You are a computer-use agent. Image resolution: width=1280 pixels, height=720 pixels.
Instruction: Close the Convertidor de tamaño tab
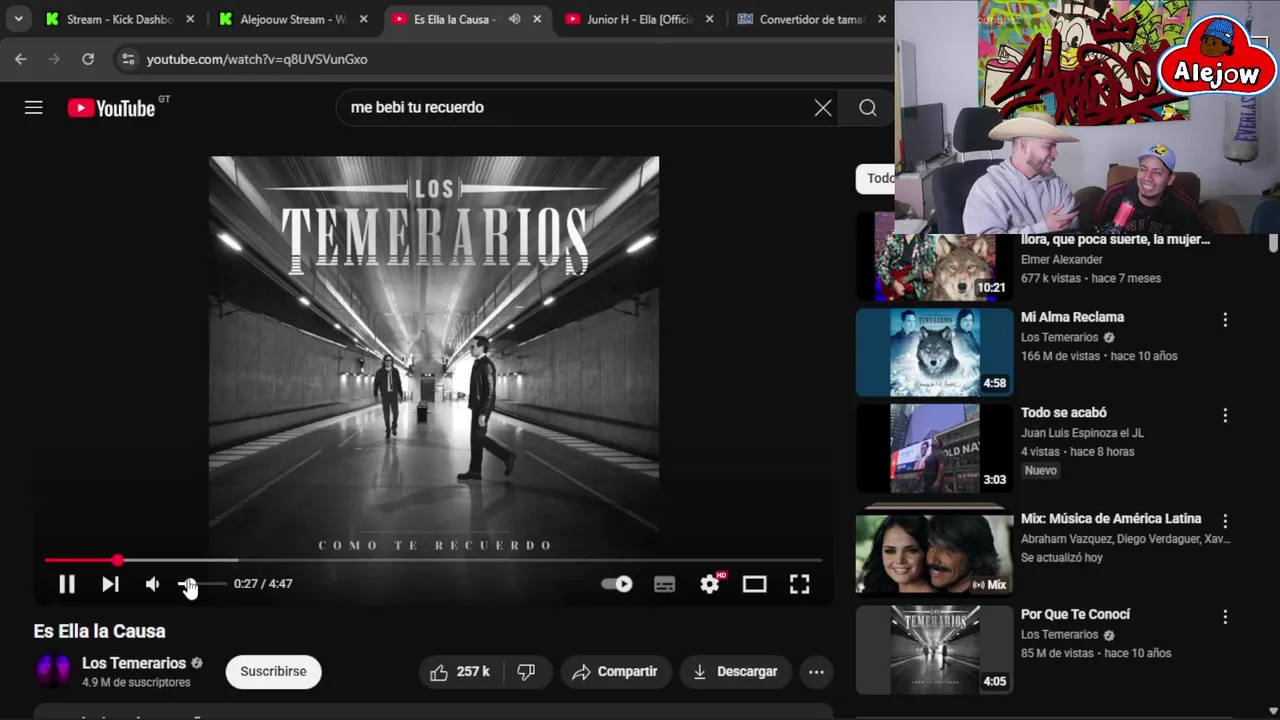tap(882, 19)
